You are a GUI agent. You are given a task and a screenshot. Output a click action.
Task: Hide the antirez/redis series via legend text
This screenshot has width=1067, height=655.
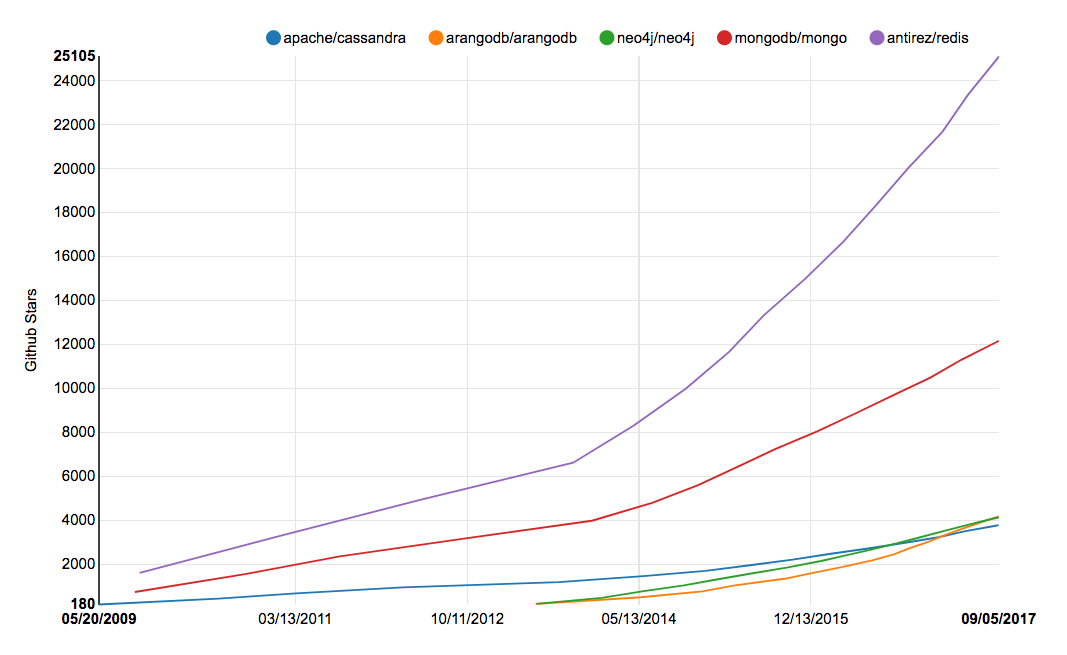927,38
